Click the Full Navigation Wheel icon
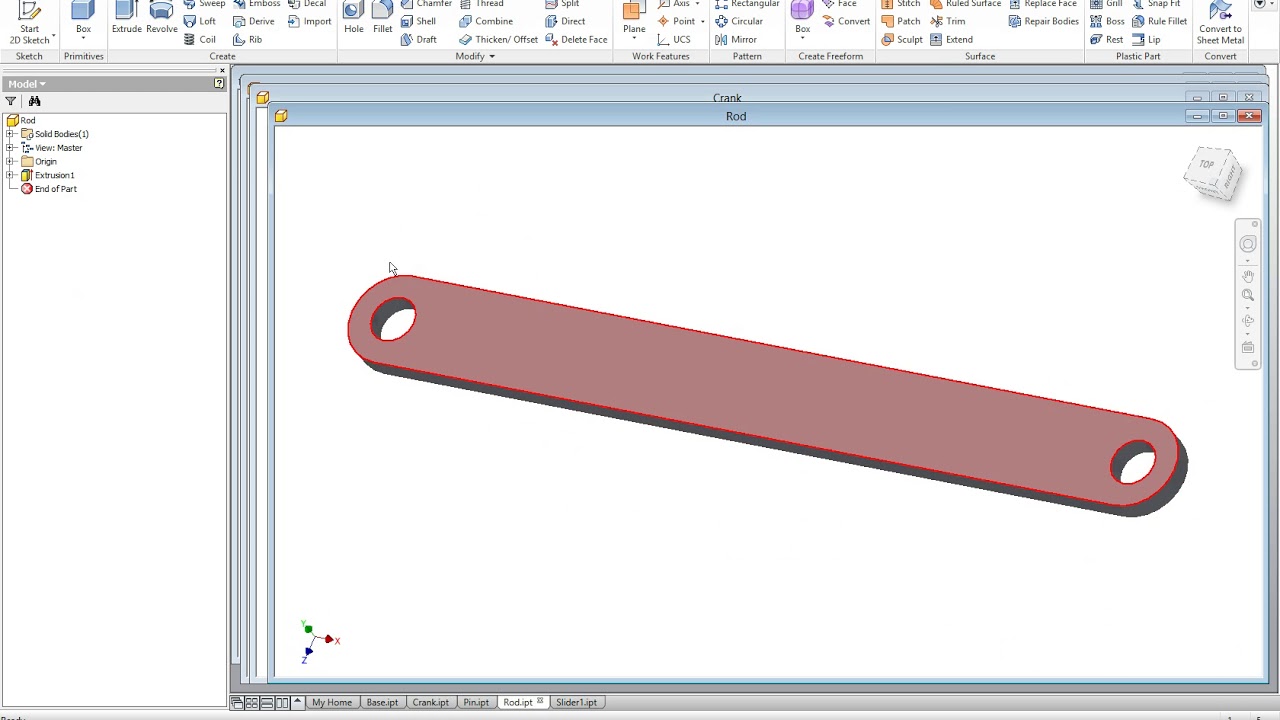 pyautogui.click(x=1247, y=244)
